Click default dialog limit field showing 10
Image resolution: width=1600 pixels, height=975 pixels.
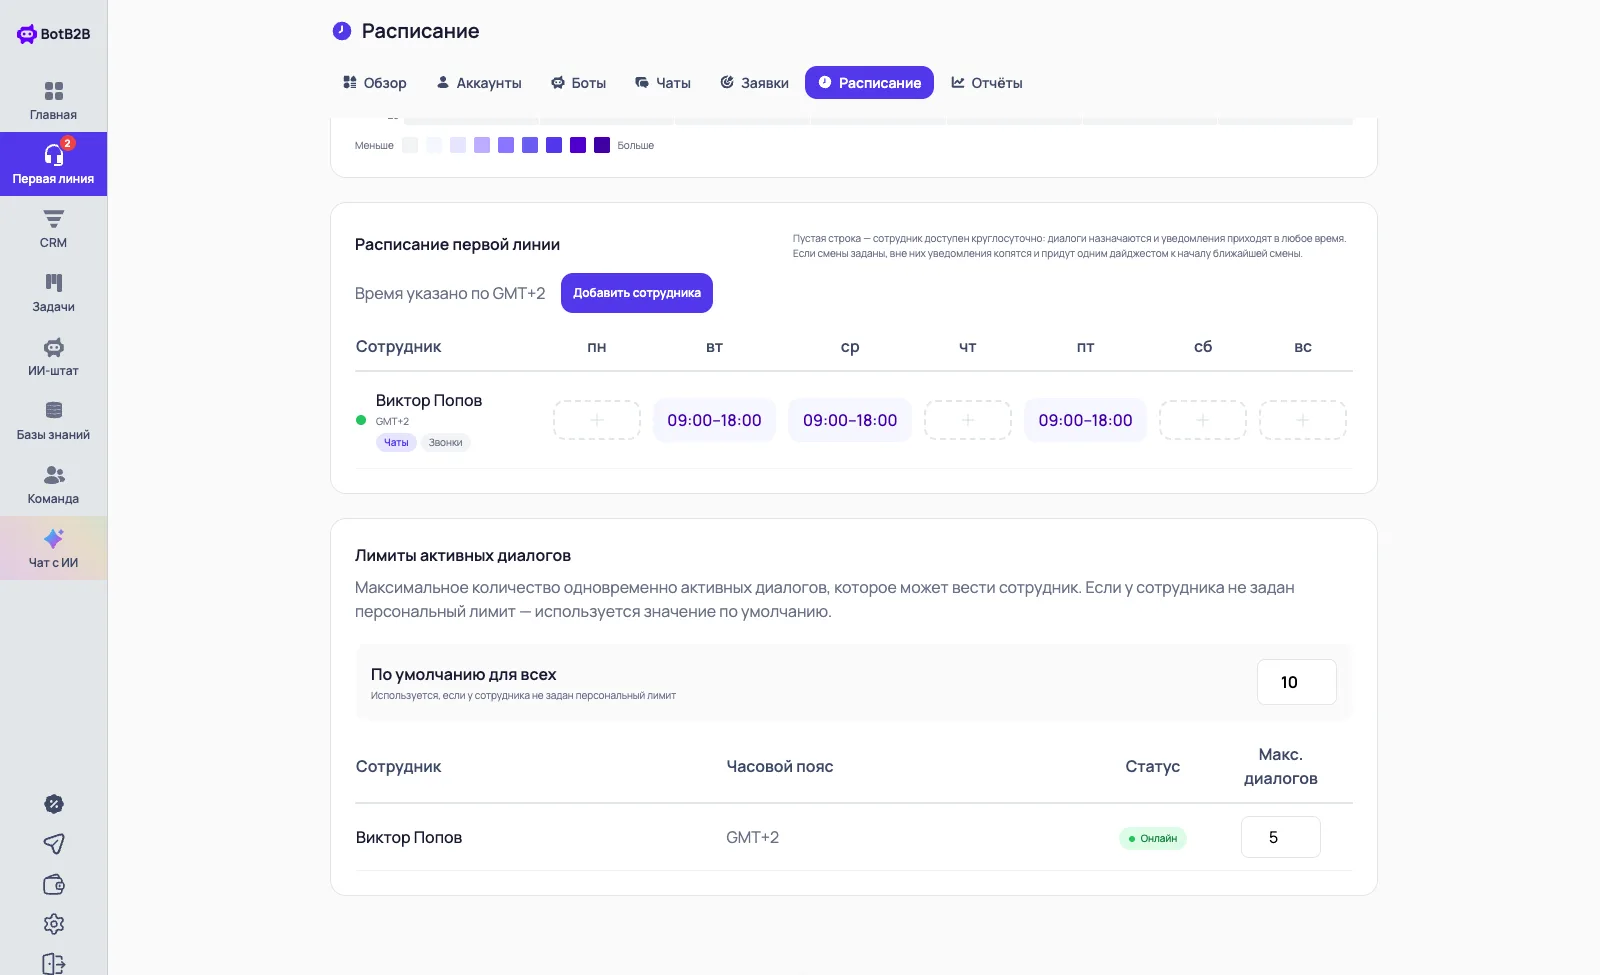tap(1297, 682)
